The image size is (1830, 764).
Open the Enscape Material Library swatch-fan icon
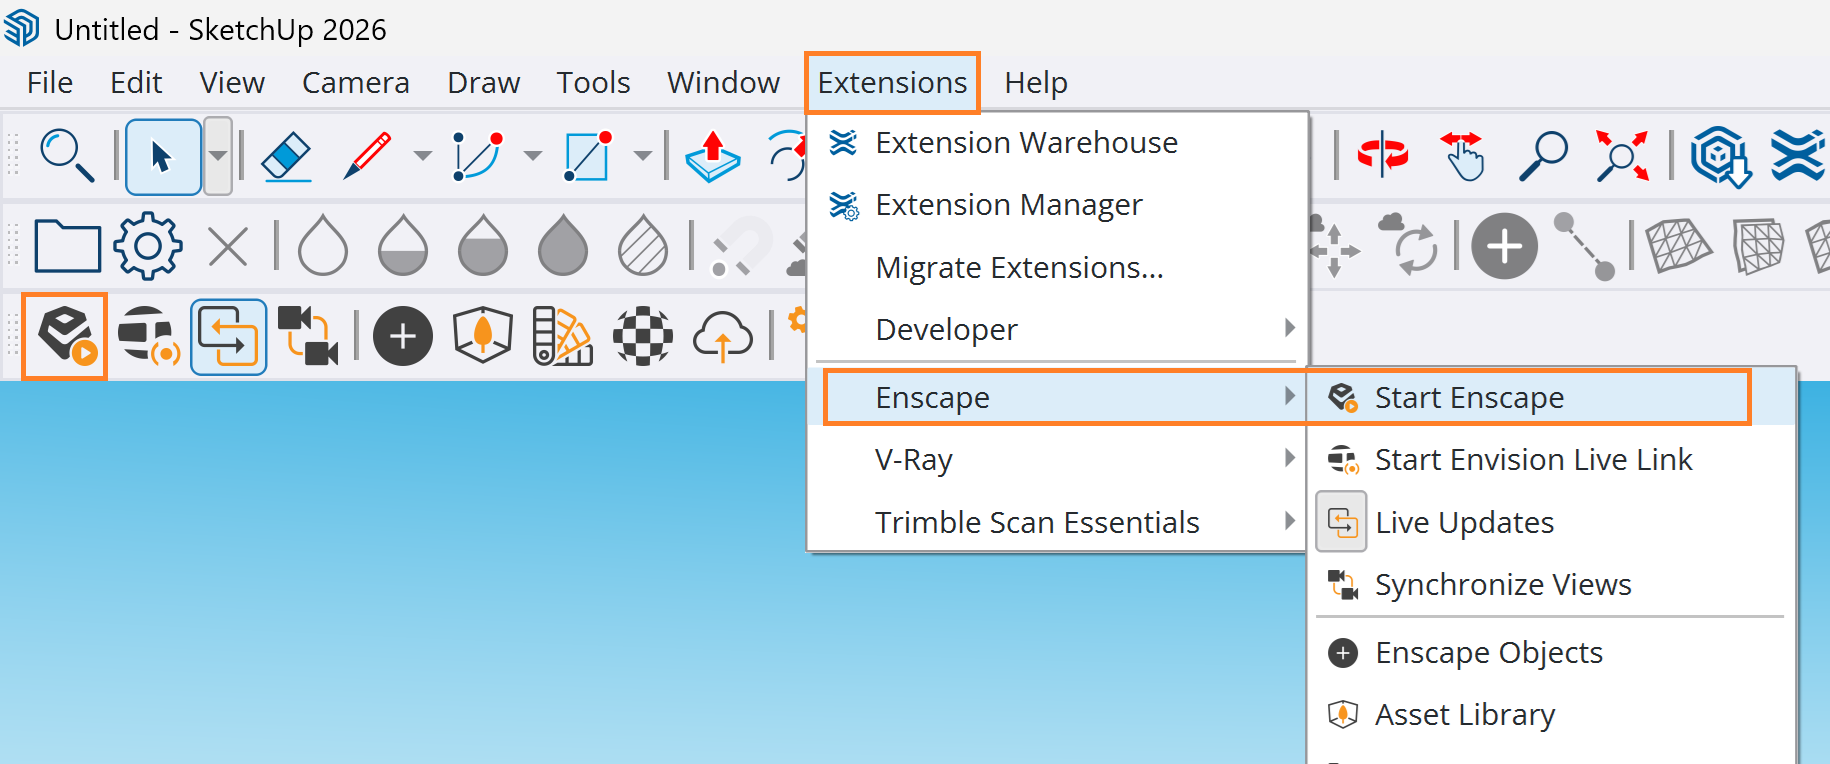coord(563,336)
